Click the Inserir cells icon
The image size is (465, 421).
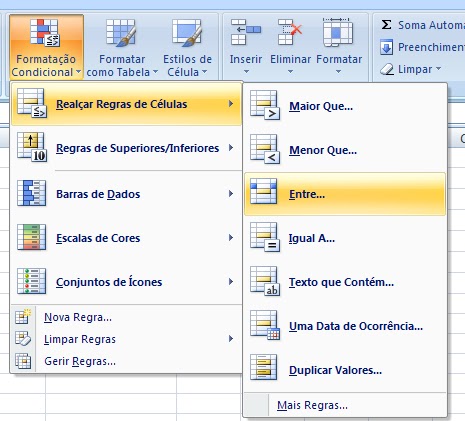click(246, 32)
